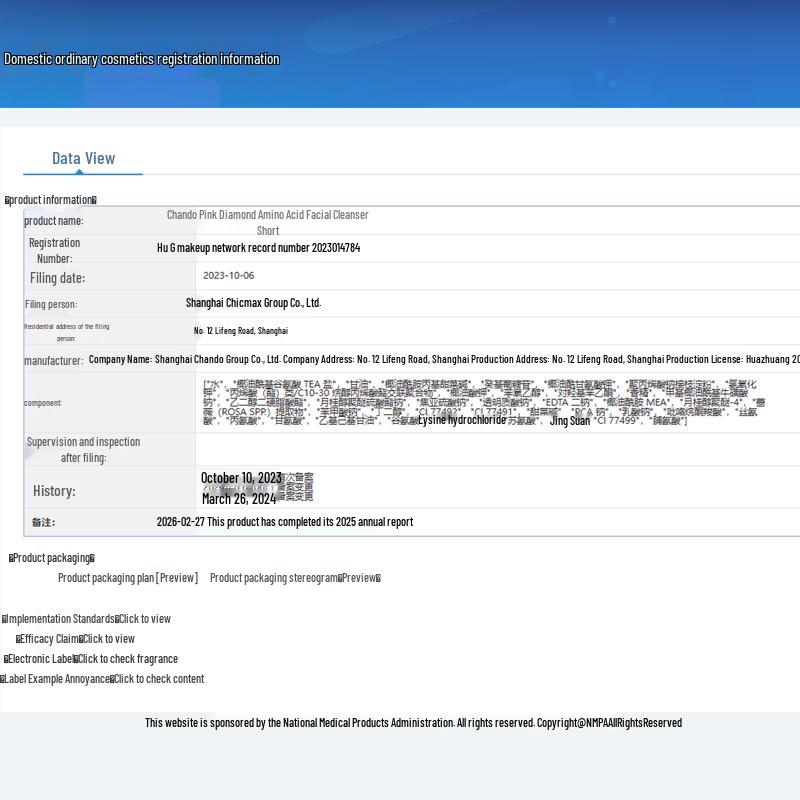800x800 pixels.
Task: Select Jing Suan in the component list
Action: [570, 421]
